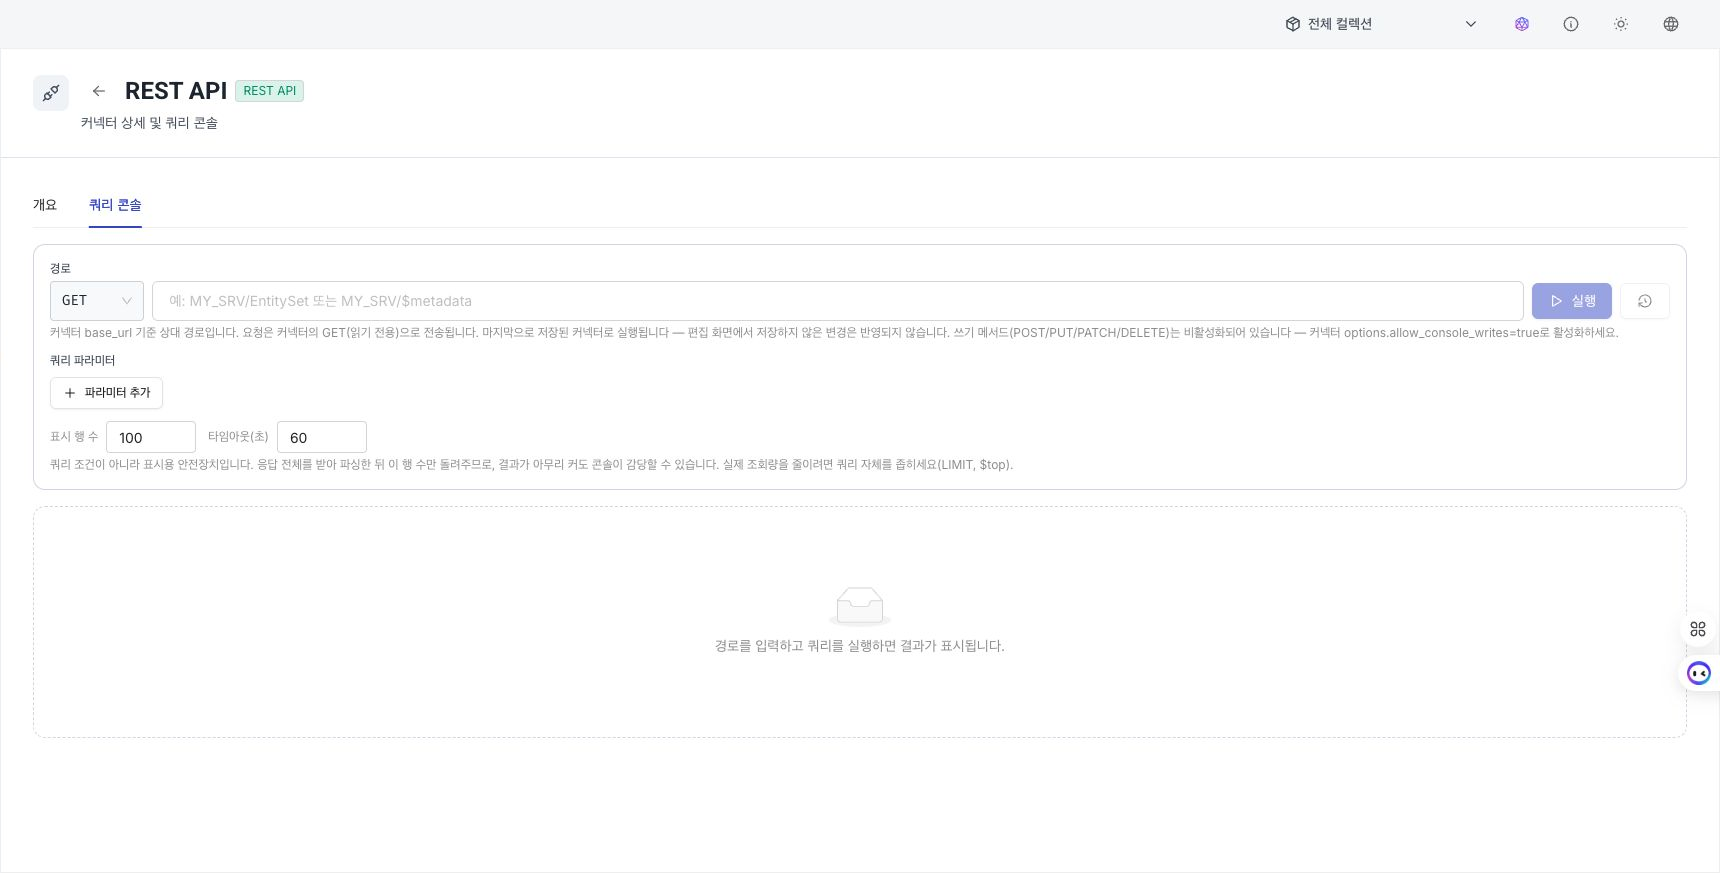Click the 타임아웃(초) field showing 60
This screenshot has height=873, width=1720.
[322, 437]
